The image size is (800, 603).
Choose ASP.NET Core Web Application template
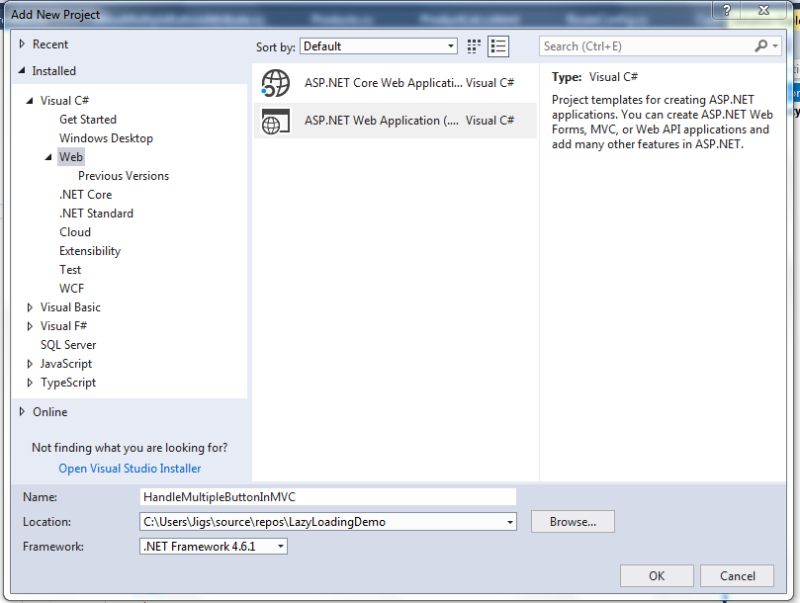395,83
